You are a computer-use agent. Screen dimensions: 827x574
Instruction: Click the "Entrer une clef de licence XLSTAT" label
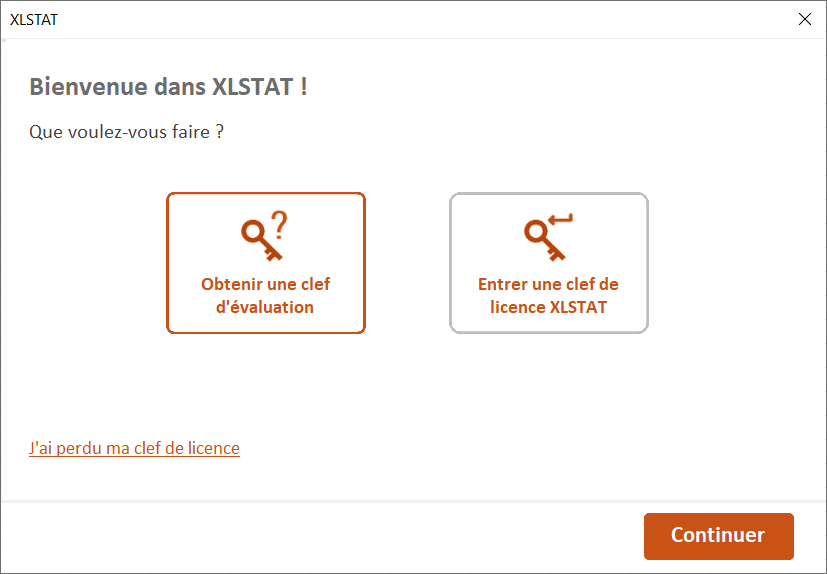(548, 295)
